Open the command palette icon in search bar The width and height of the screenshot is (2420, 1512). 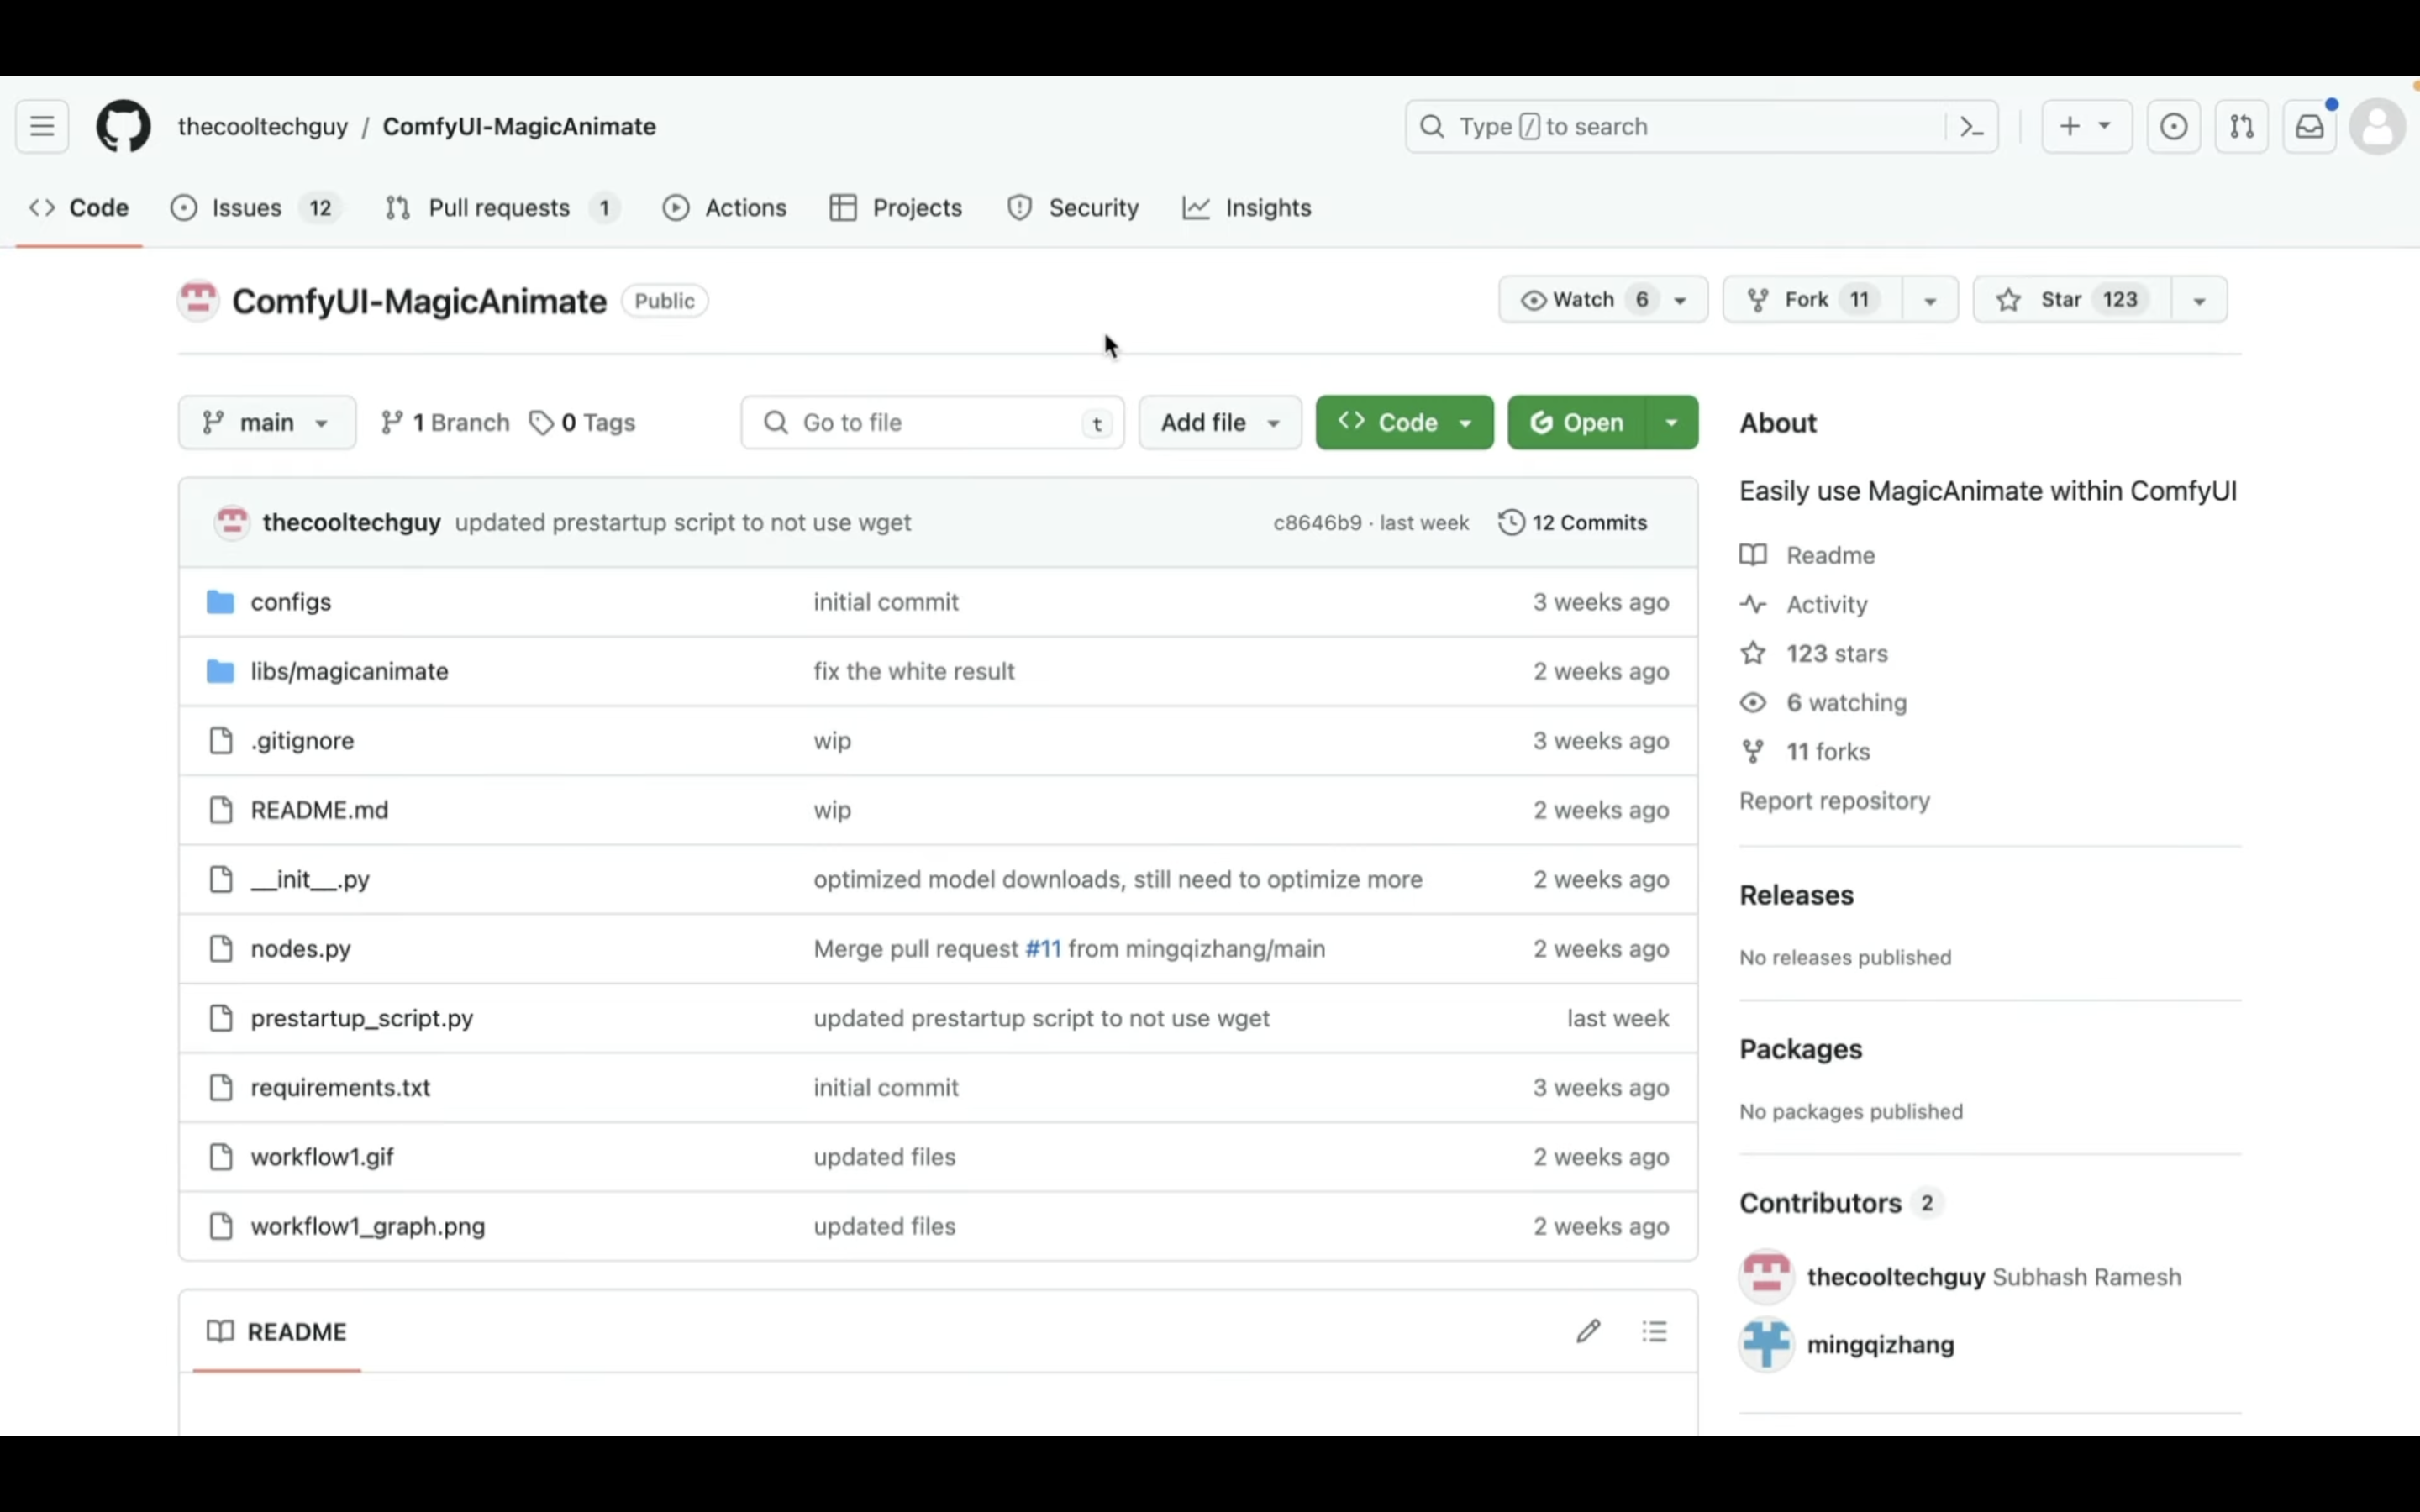(1971, 126)
